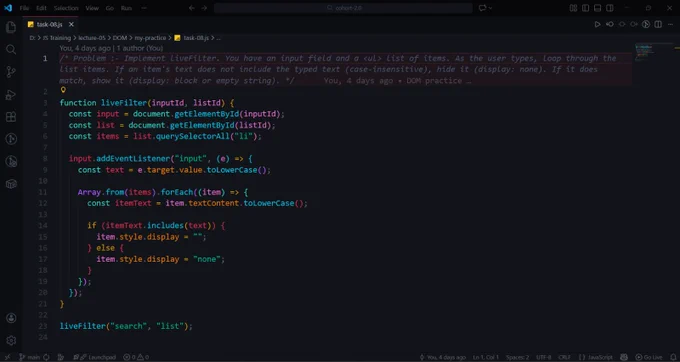Screen dimensions: 680x362
Task: Open the chat dropdown arrow
Action: coord(490,8)
